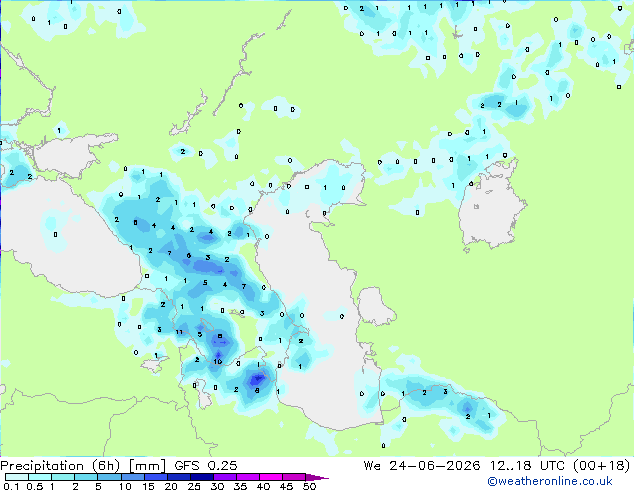
Task: Click the 0.1–0.5 mm legend color swatch
Action: pyautogui.click(x=17, y=477)
